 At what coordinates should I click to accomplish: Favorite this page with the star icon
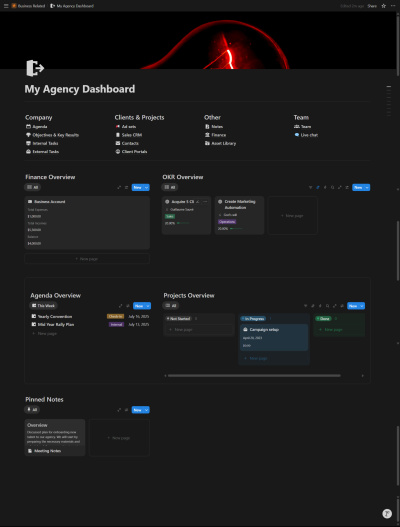(x=384, y=6)
